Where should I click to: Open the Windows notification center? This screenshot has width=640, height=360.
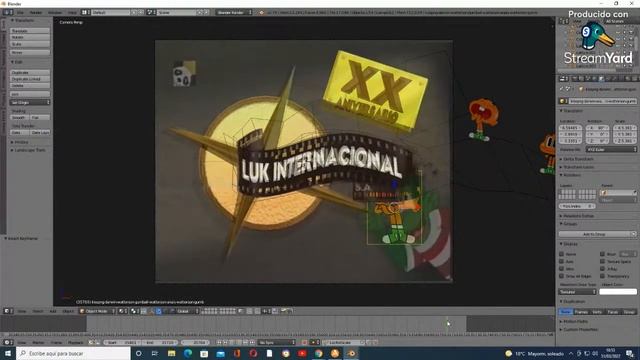(630, 353)
